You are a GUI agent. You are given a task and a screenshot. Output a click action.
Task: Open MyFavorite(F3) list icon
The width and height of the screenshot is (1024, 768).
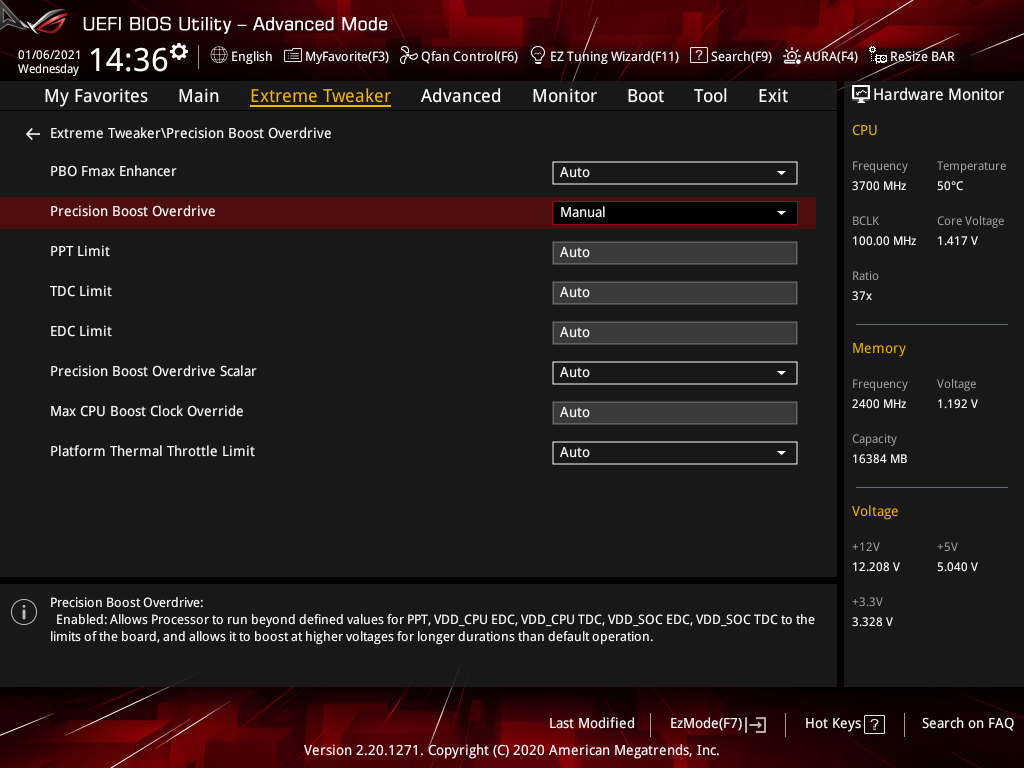click(293, 56)
